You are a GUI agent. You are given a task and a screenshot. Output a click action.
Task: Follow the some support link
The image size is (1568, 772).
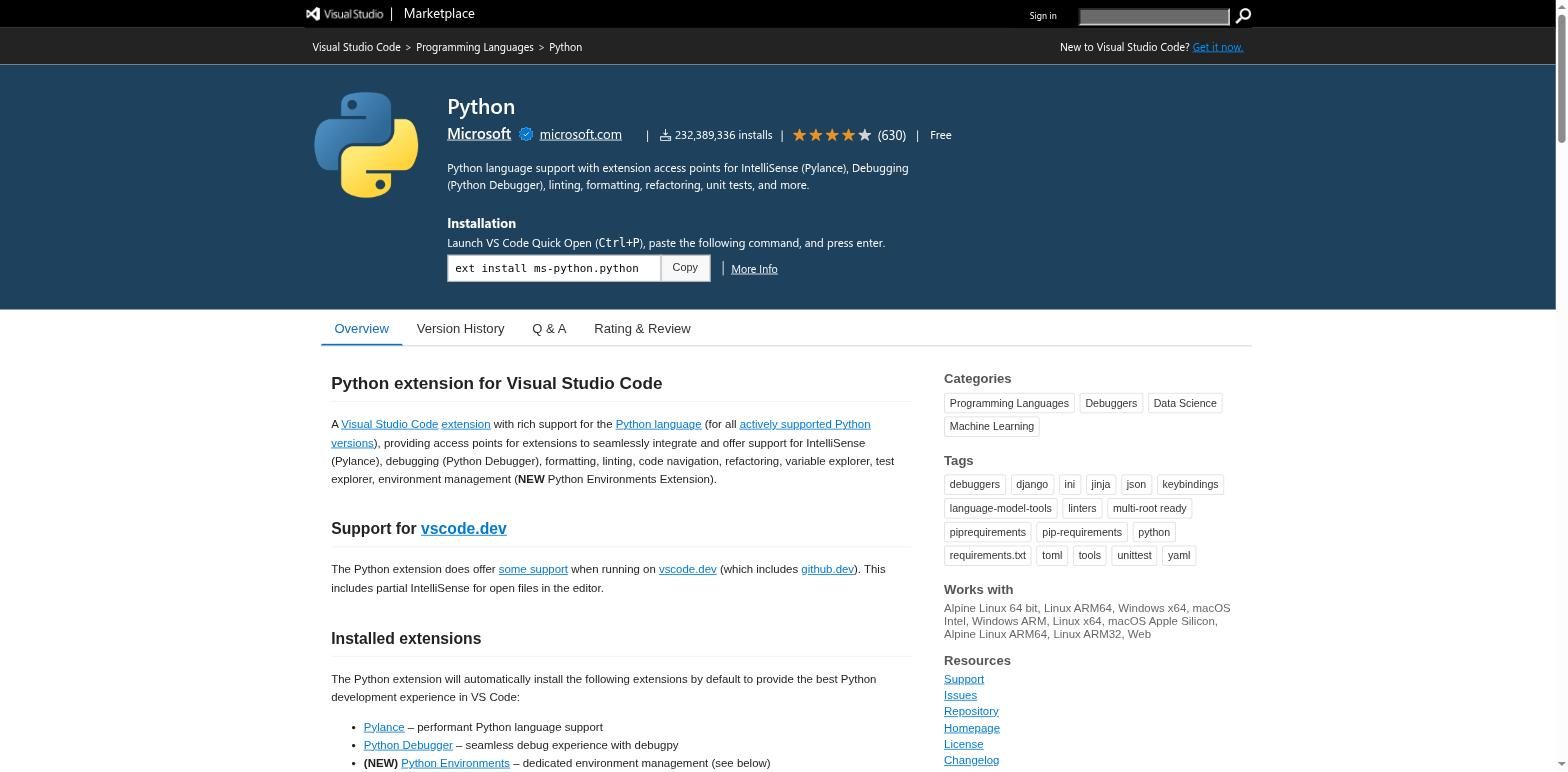point(533,569)
